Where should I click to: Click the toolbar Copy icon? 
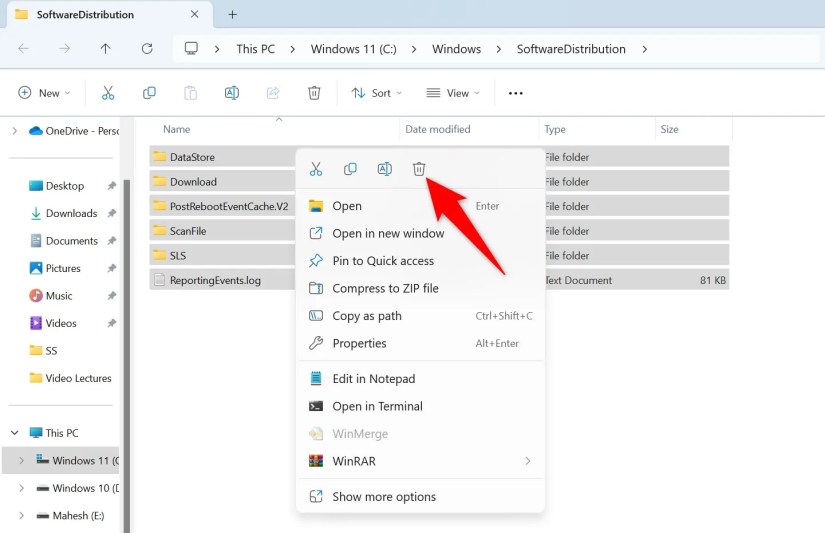coord(149,93)
